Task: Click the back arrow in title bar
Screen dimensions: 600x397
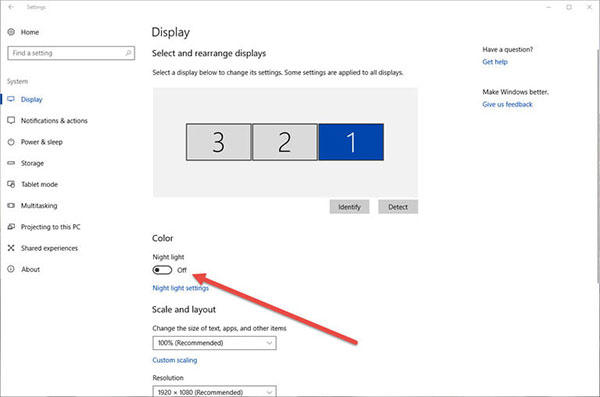Action: pyautogui.click(x=11, y=7)
